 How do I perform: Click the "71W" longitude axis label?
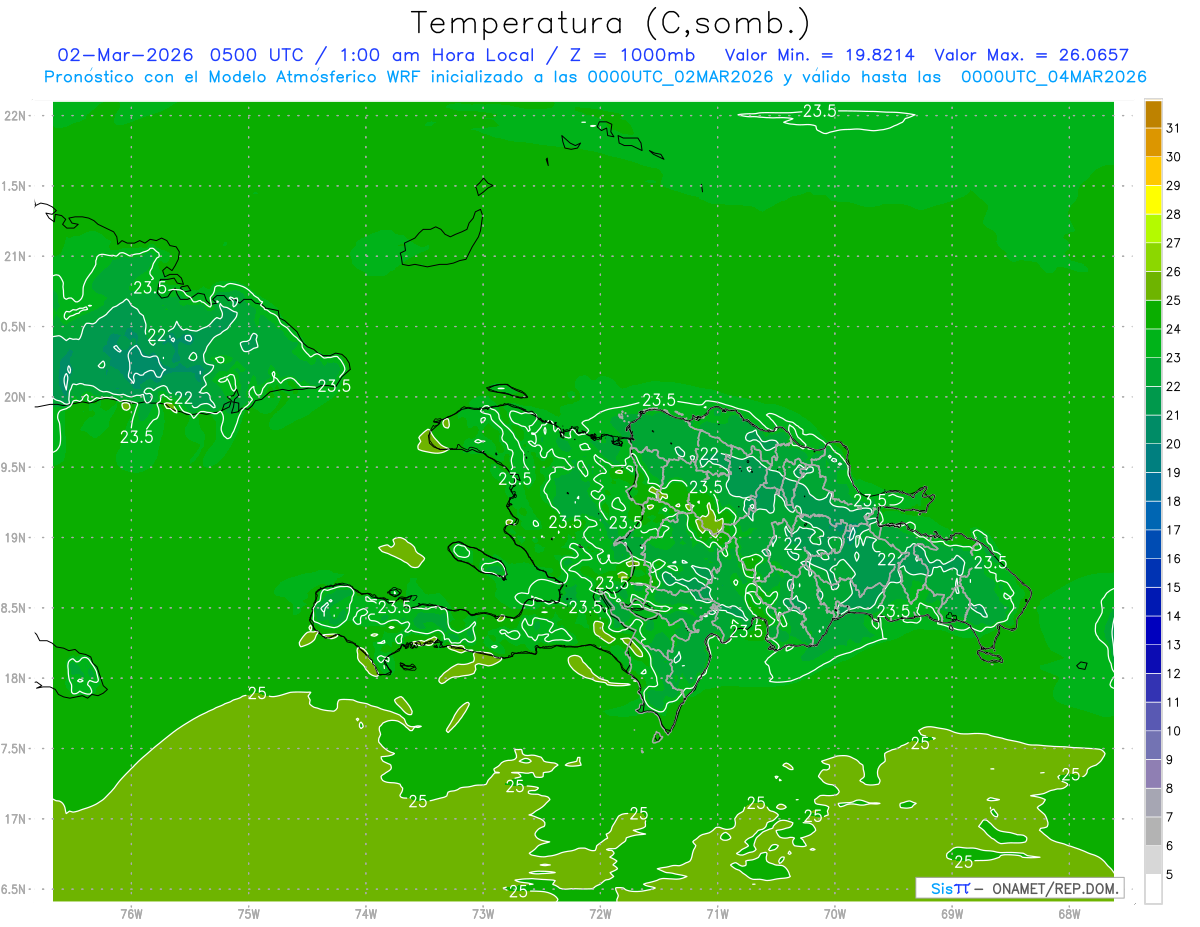(x=717, y=914)
